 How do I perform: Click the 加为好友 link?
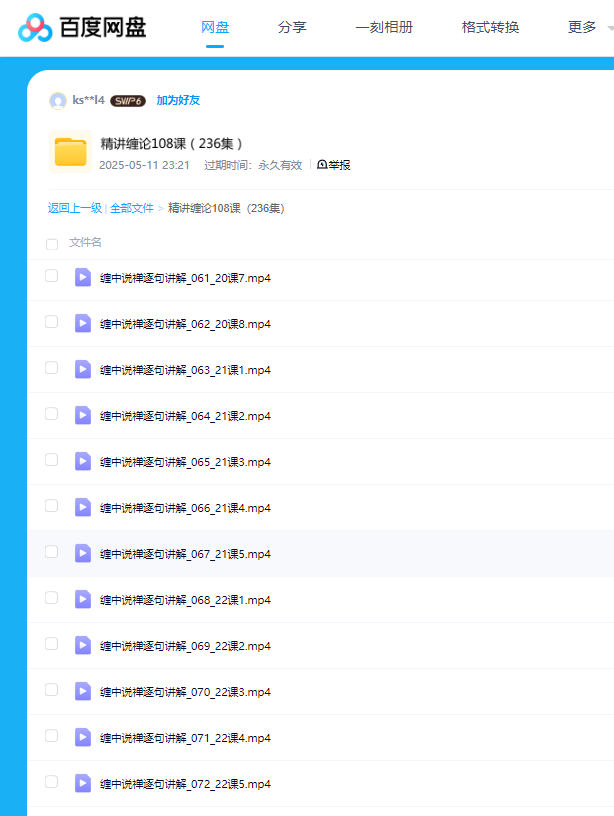coord(178,101)
